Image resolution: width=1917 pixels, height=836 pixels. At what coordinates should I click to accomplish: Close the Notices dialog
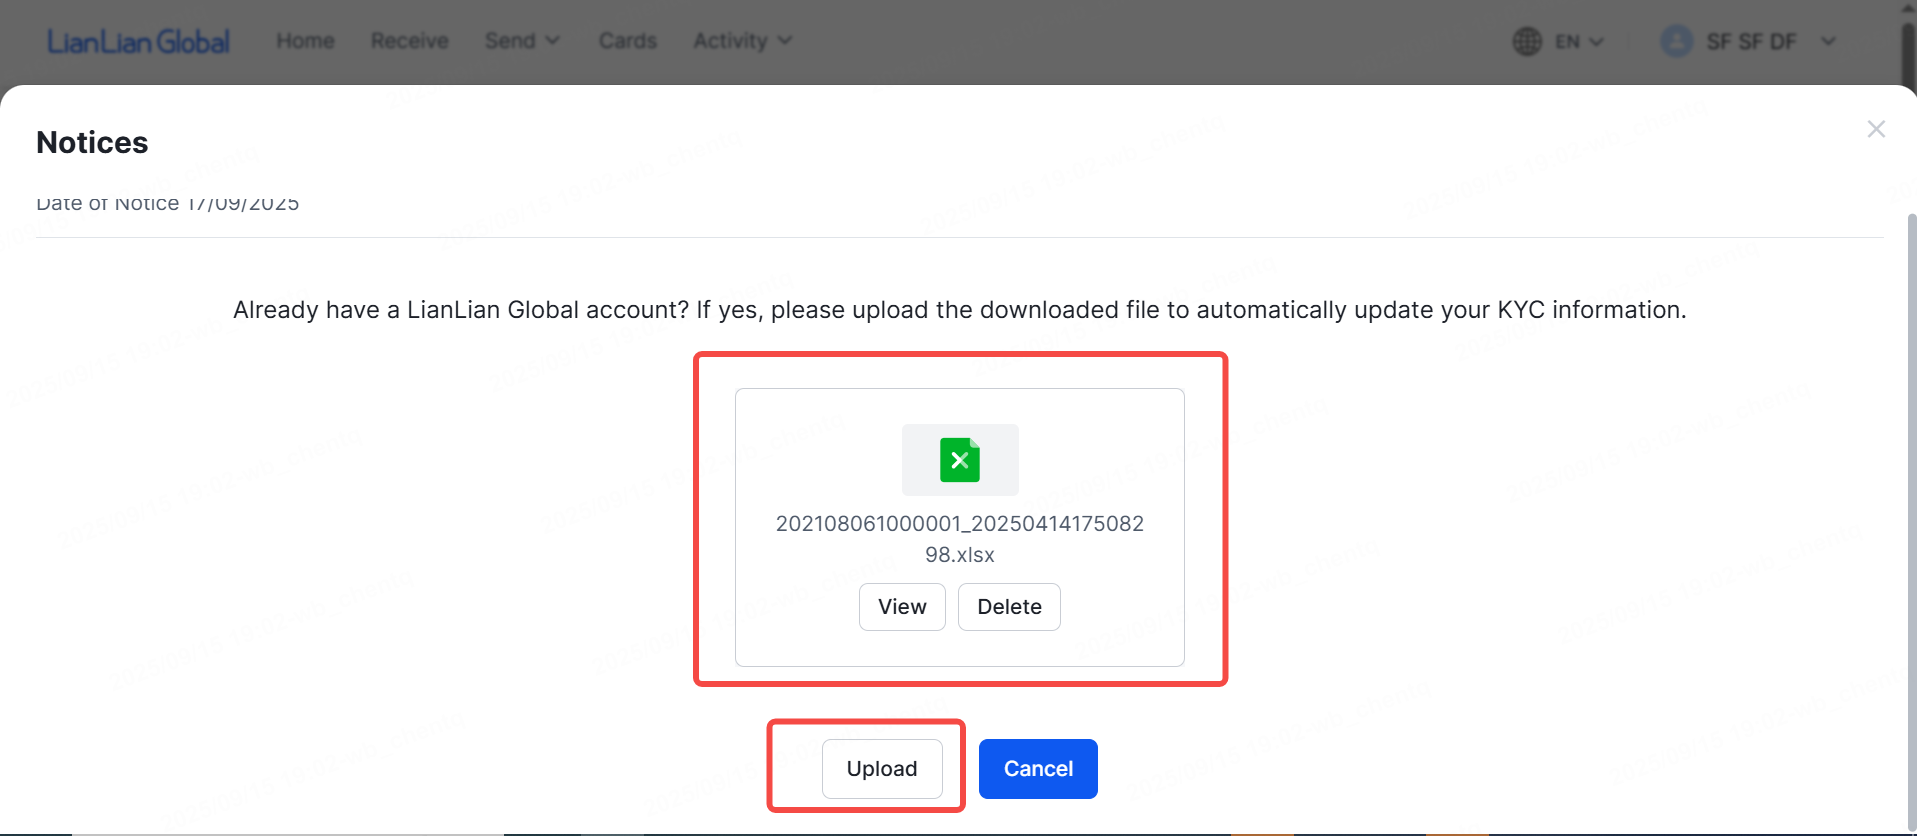(1876, 129)
